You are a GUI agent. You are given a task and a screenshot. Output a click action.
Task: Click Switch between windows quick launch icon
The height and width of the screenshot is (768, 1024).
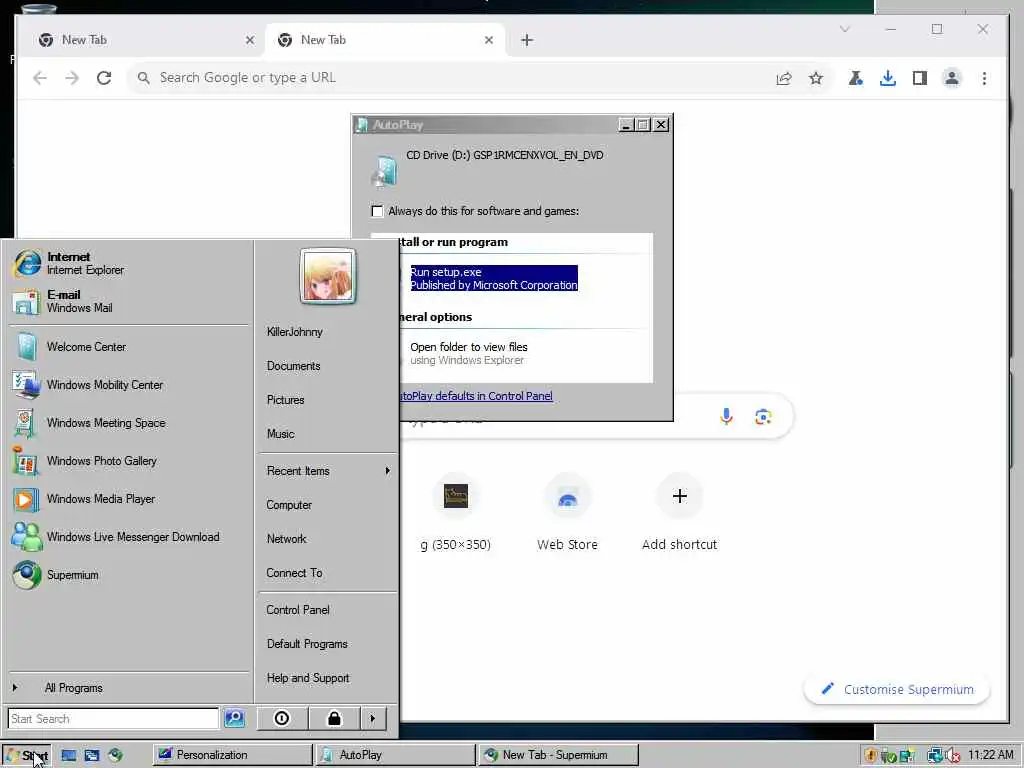click(x=92, y=756)
